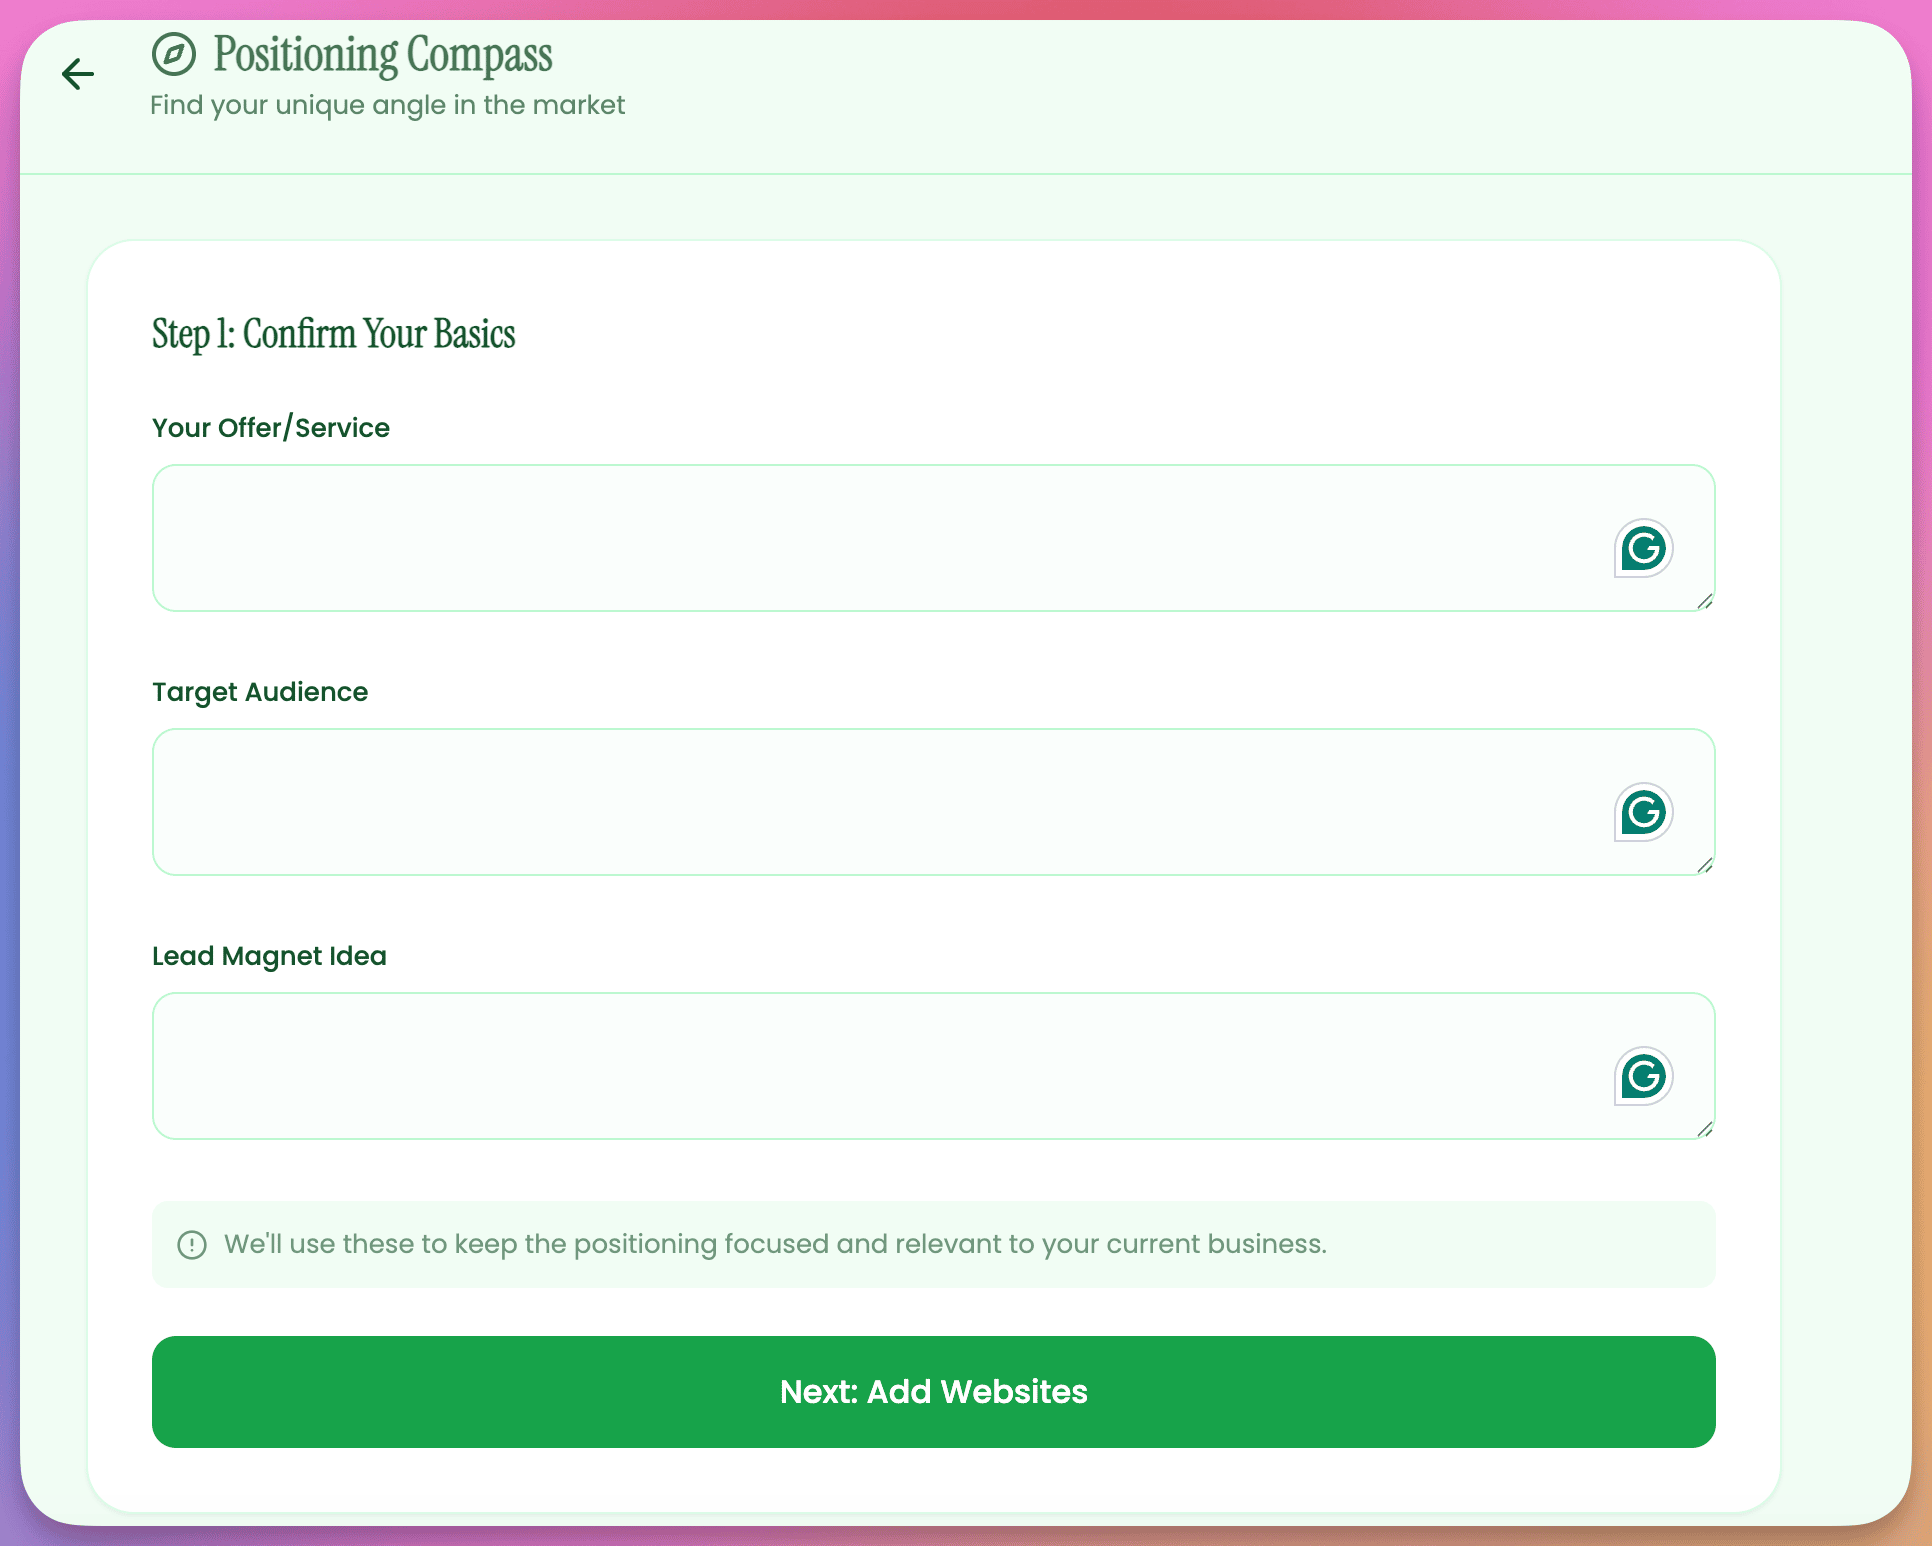The height and width of the screenshot is (1546, 1932).
Task: Click the info icon in the notice
Action: click(192, 1245)
